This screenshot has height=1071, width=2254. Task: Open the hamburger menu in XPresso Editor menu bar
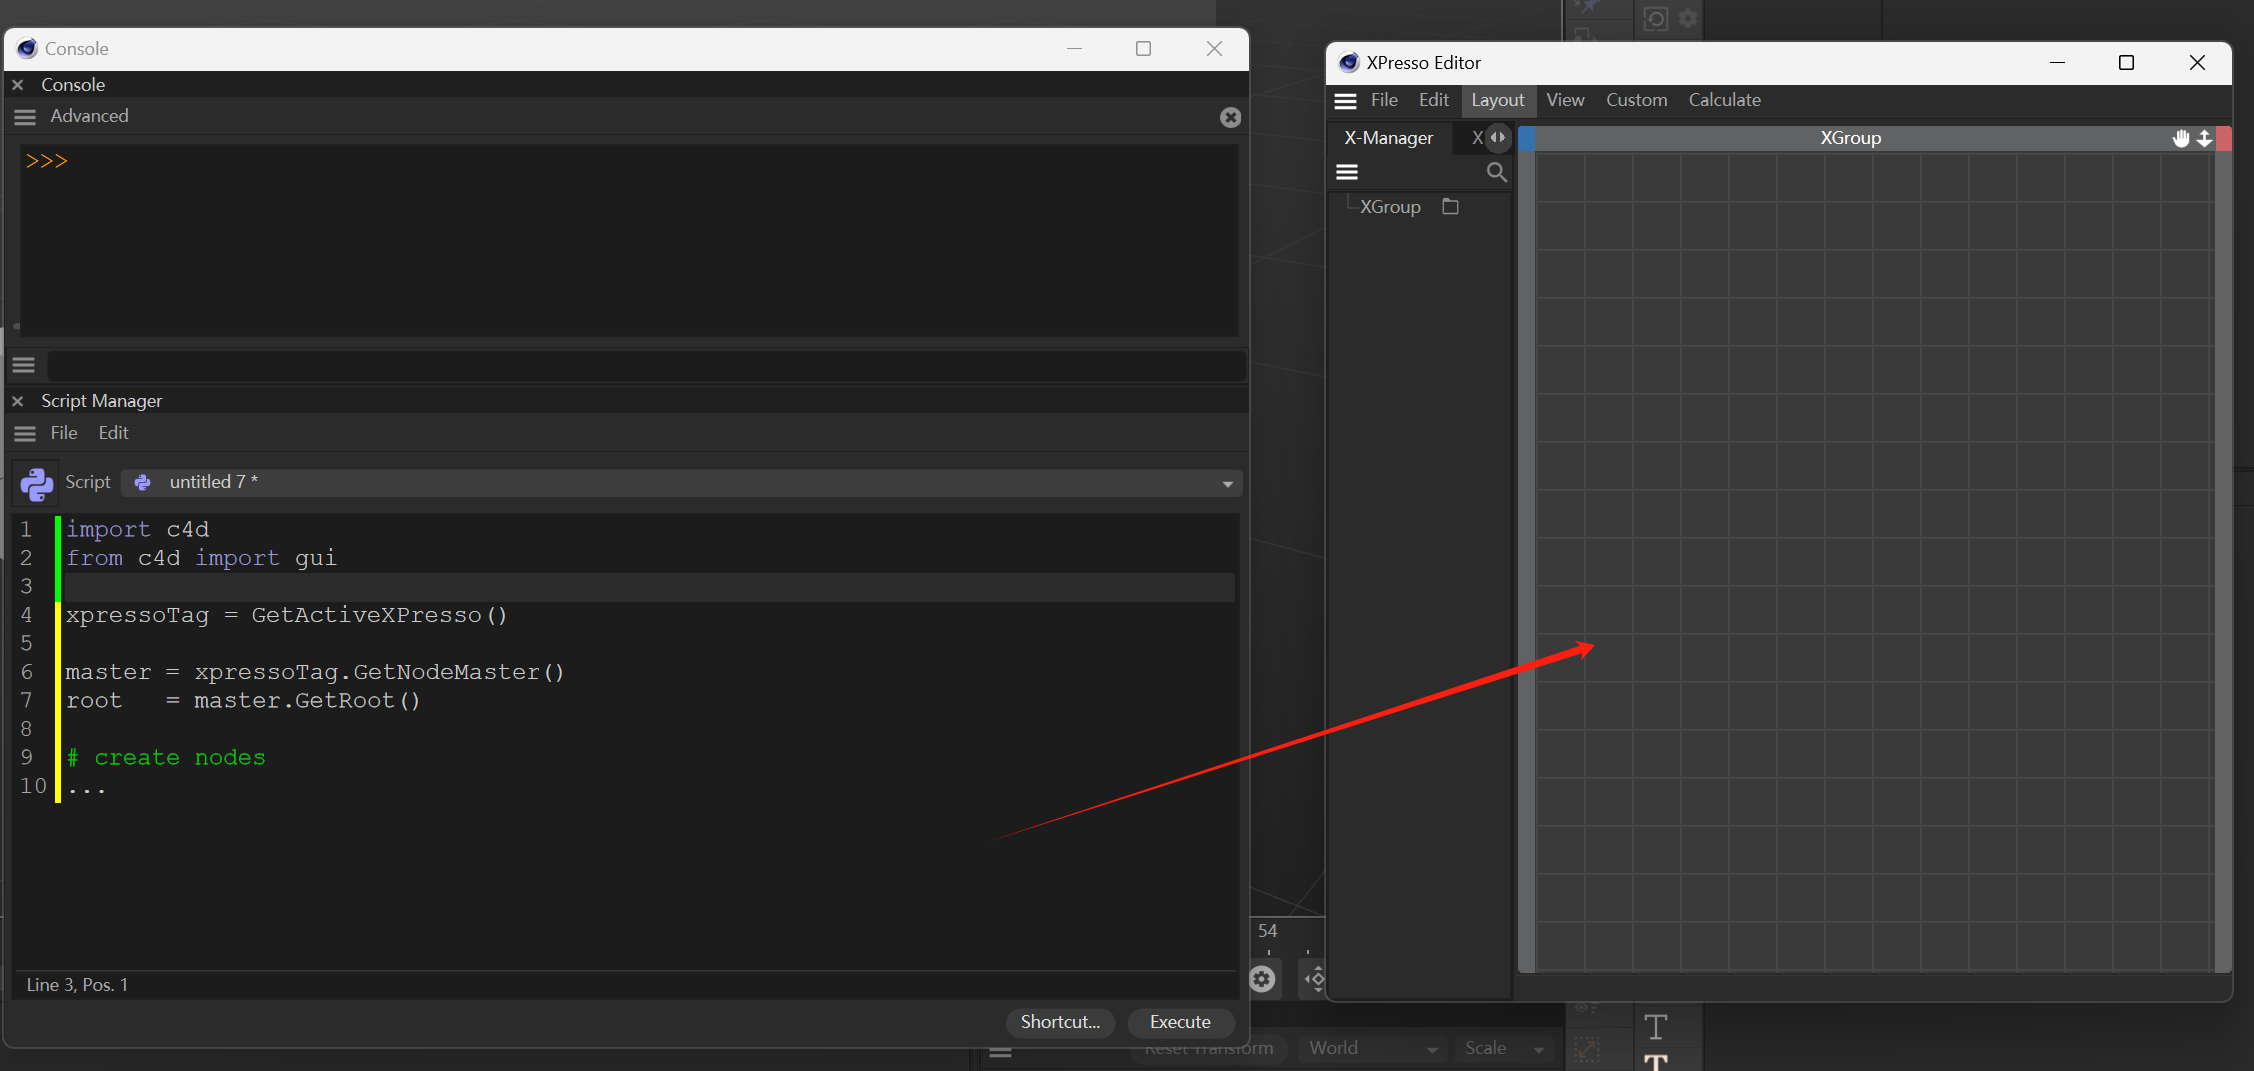pyautogui.click(x=1346, y=101)
